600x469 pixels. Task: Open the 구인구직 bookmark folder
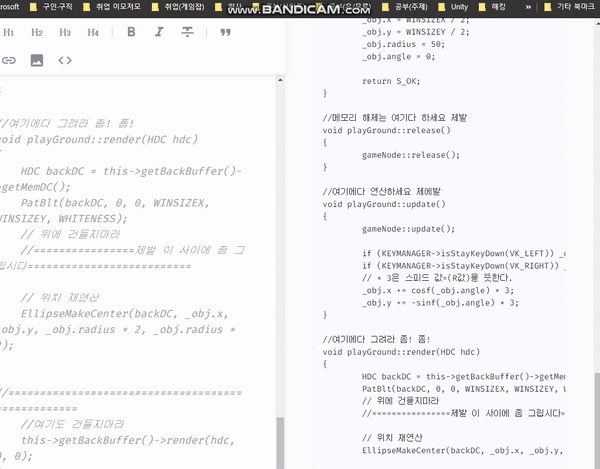point(51,7)
